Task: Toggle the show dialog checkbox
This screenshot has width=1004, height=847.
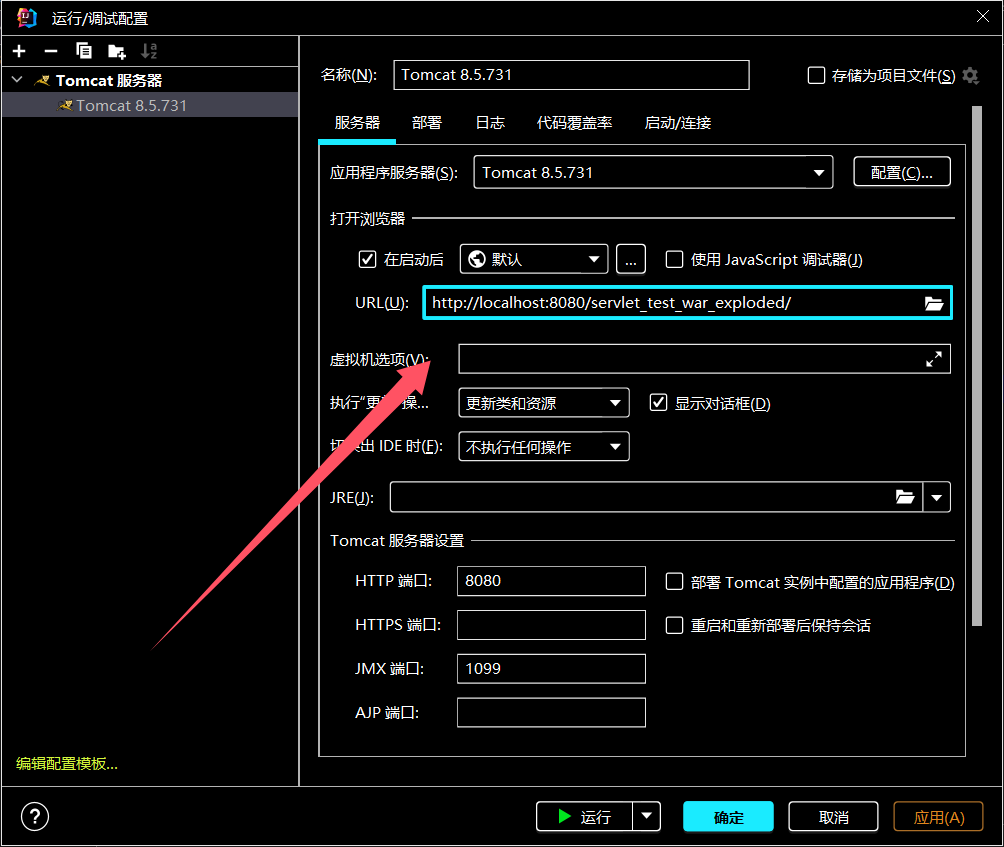Action: (658, 403)
